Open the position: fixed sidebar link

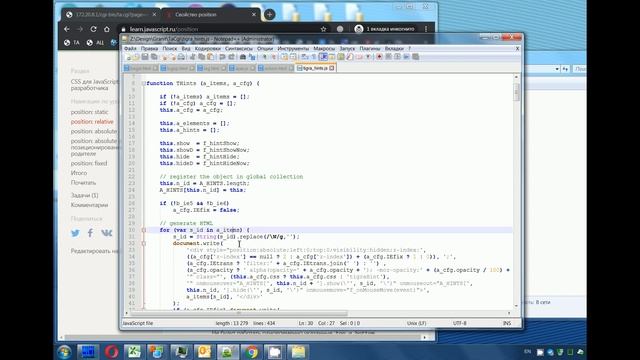(89, 163)
